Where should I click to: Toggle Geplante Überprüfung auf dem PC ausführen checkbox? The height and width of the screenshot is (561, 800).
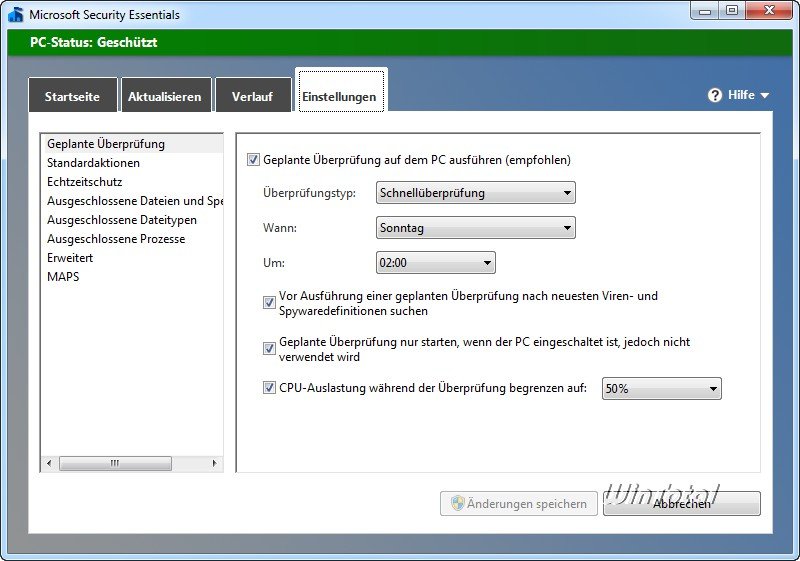pyautogui.click(x=253, y=160)
